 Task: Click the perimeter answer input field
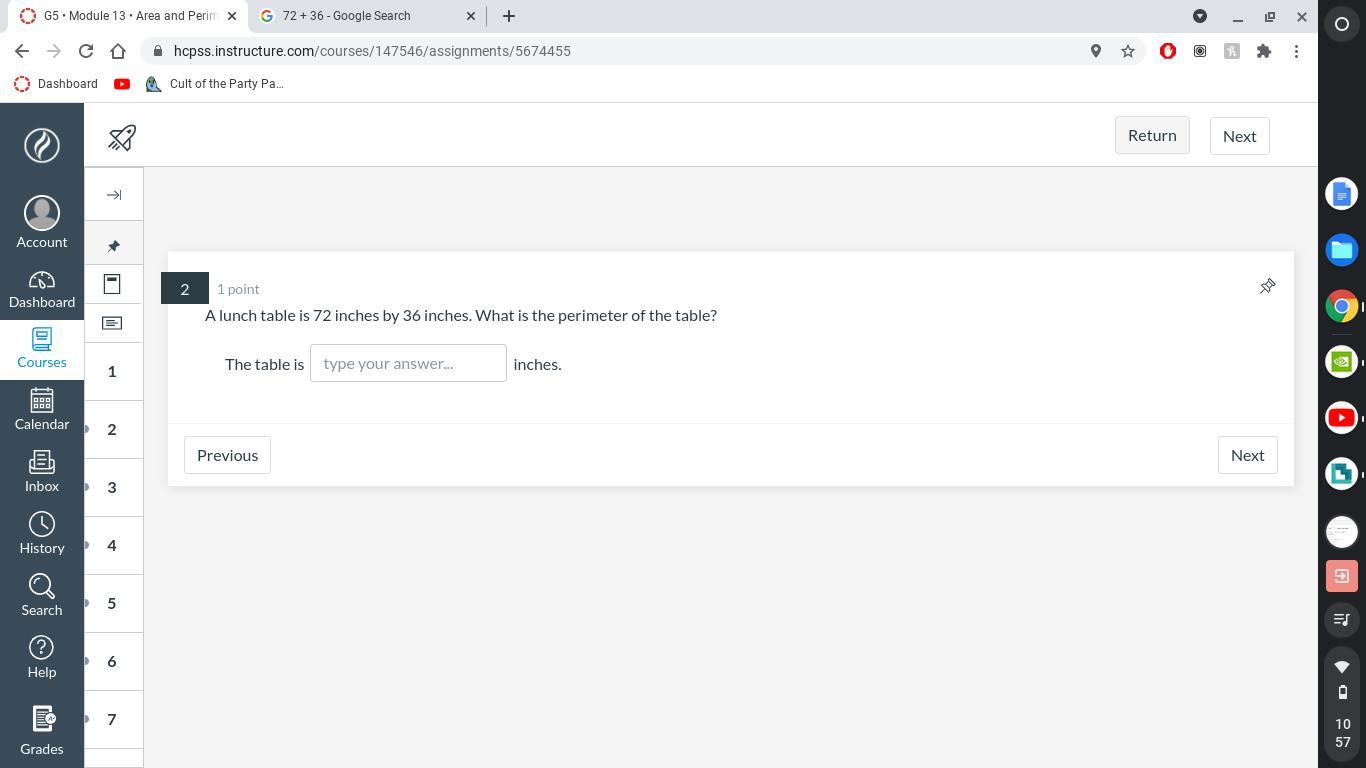click(x=408, y=363)
